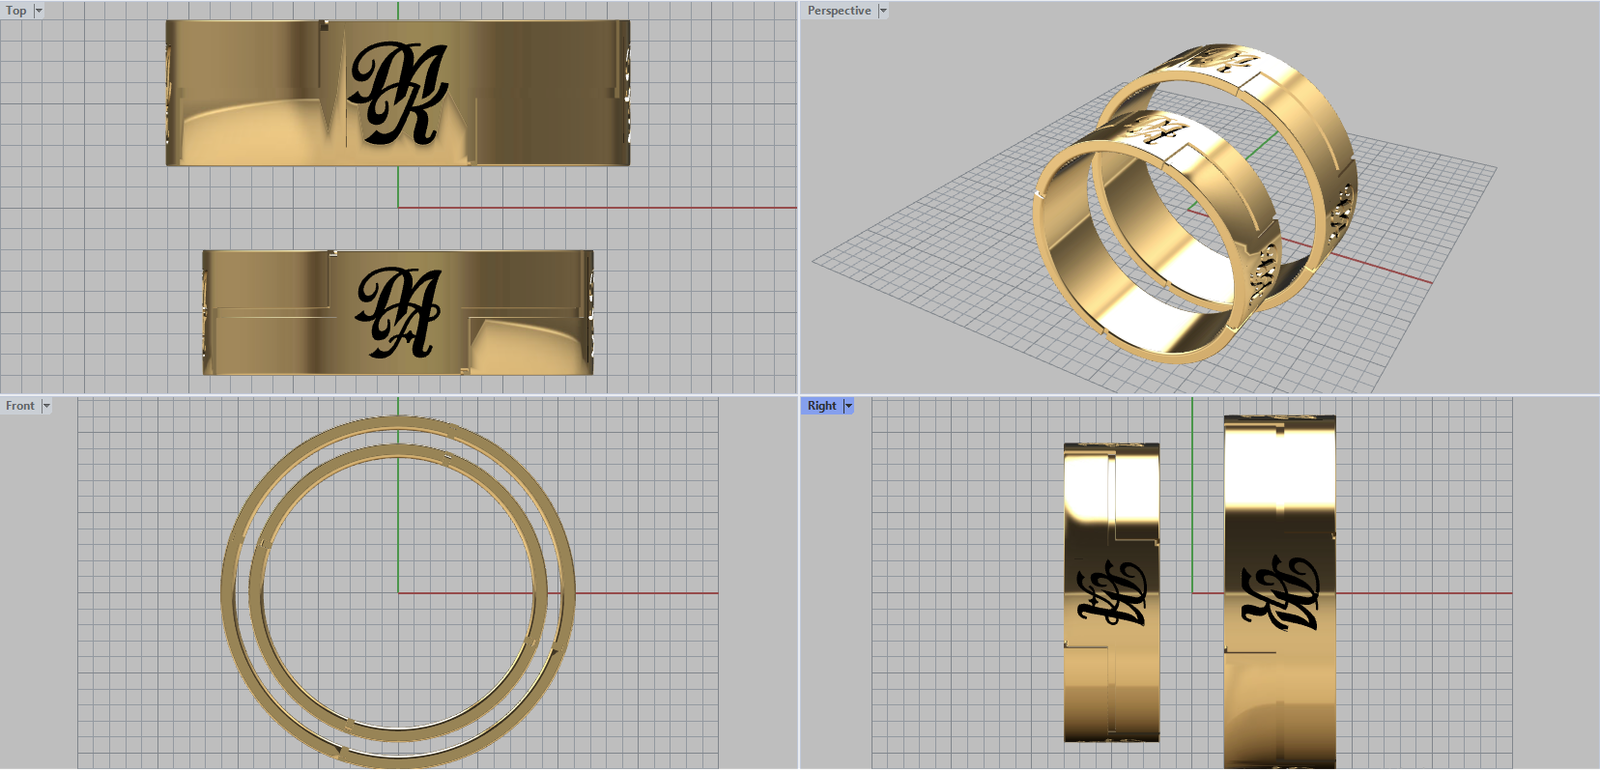Open the Front viewport dropdown arrow
The image size is (1600, 772).
point(46,406)
